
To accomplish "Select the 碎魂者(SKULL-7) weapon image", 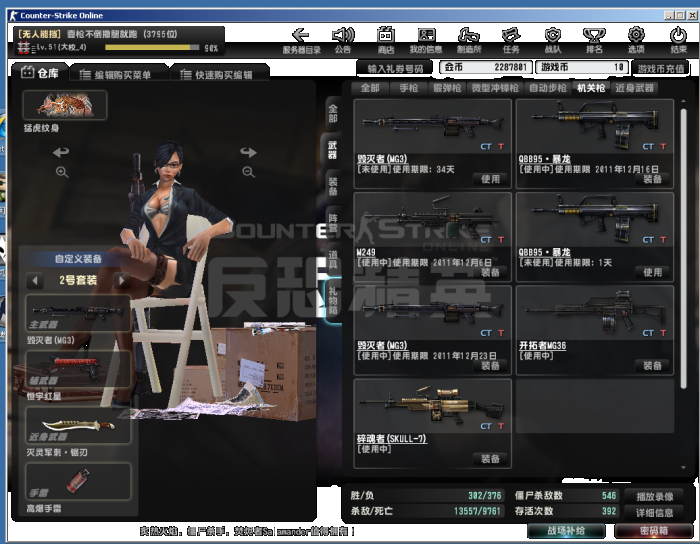I will point(432,405).
